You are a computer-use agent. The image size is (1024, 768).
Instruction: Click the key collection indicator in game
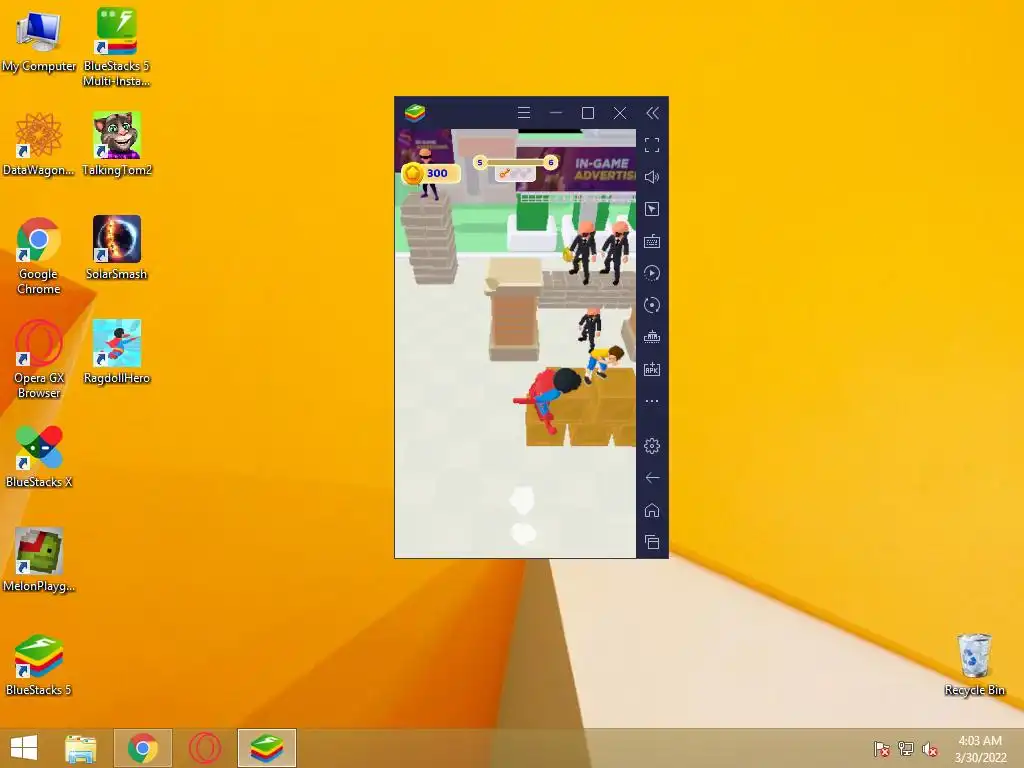tap(515, 174)
